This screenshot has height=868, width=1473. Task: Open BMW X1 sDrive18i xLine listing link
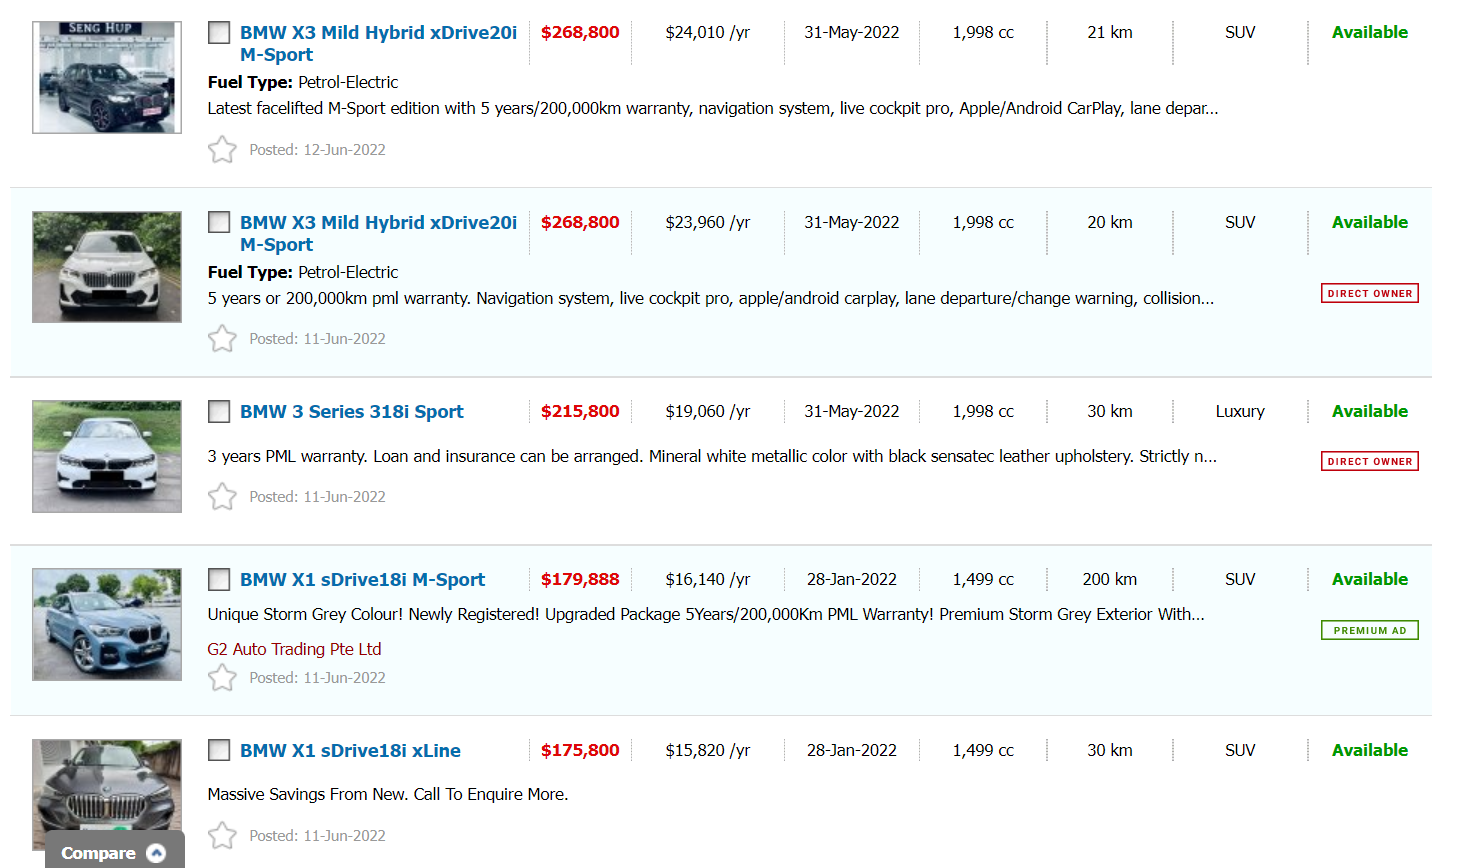[x=350, y=751]
